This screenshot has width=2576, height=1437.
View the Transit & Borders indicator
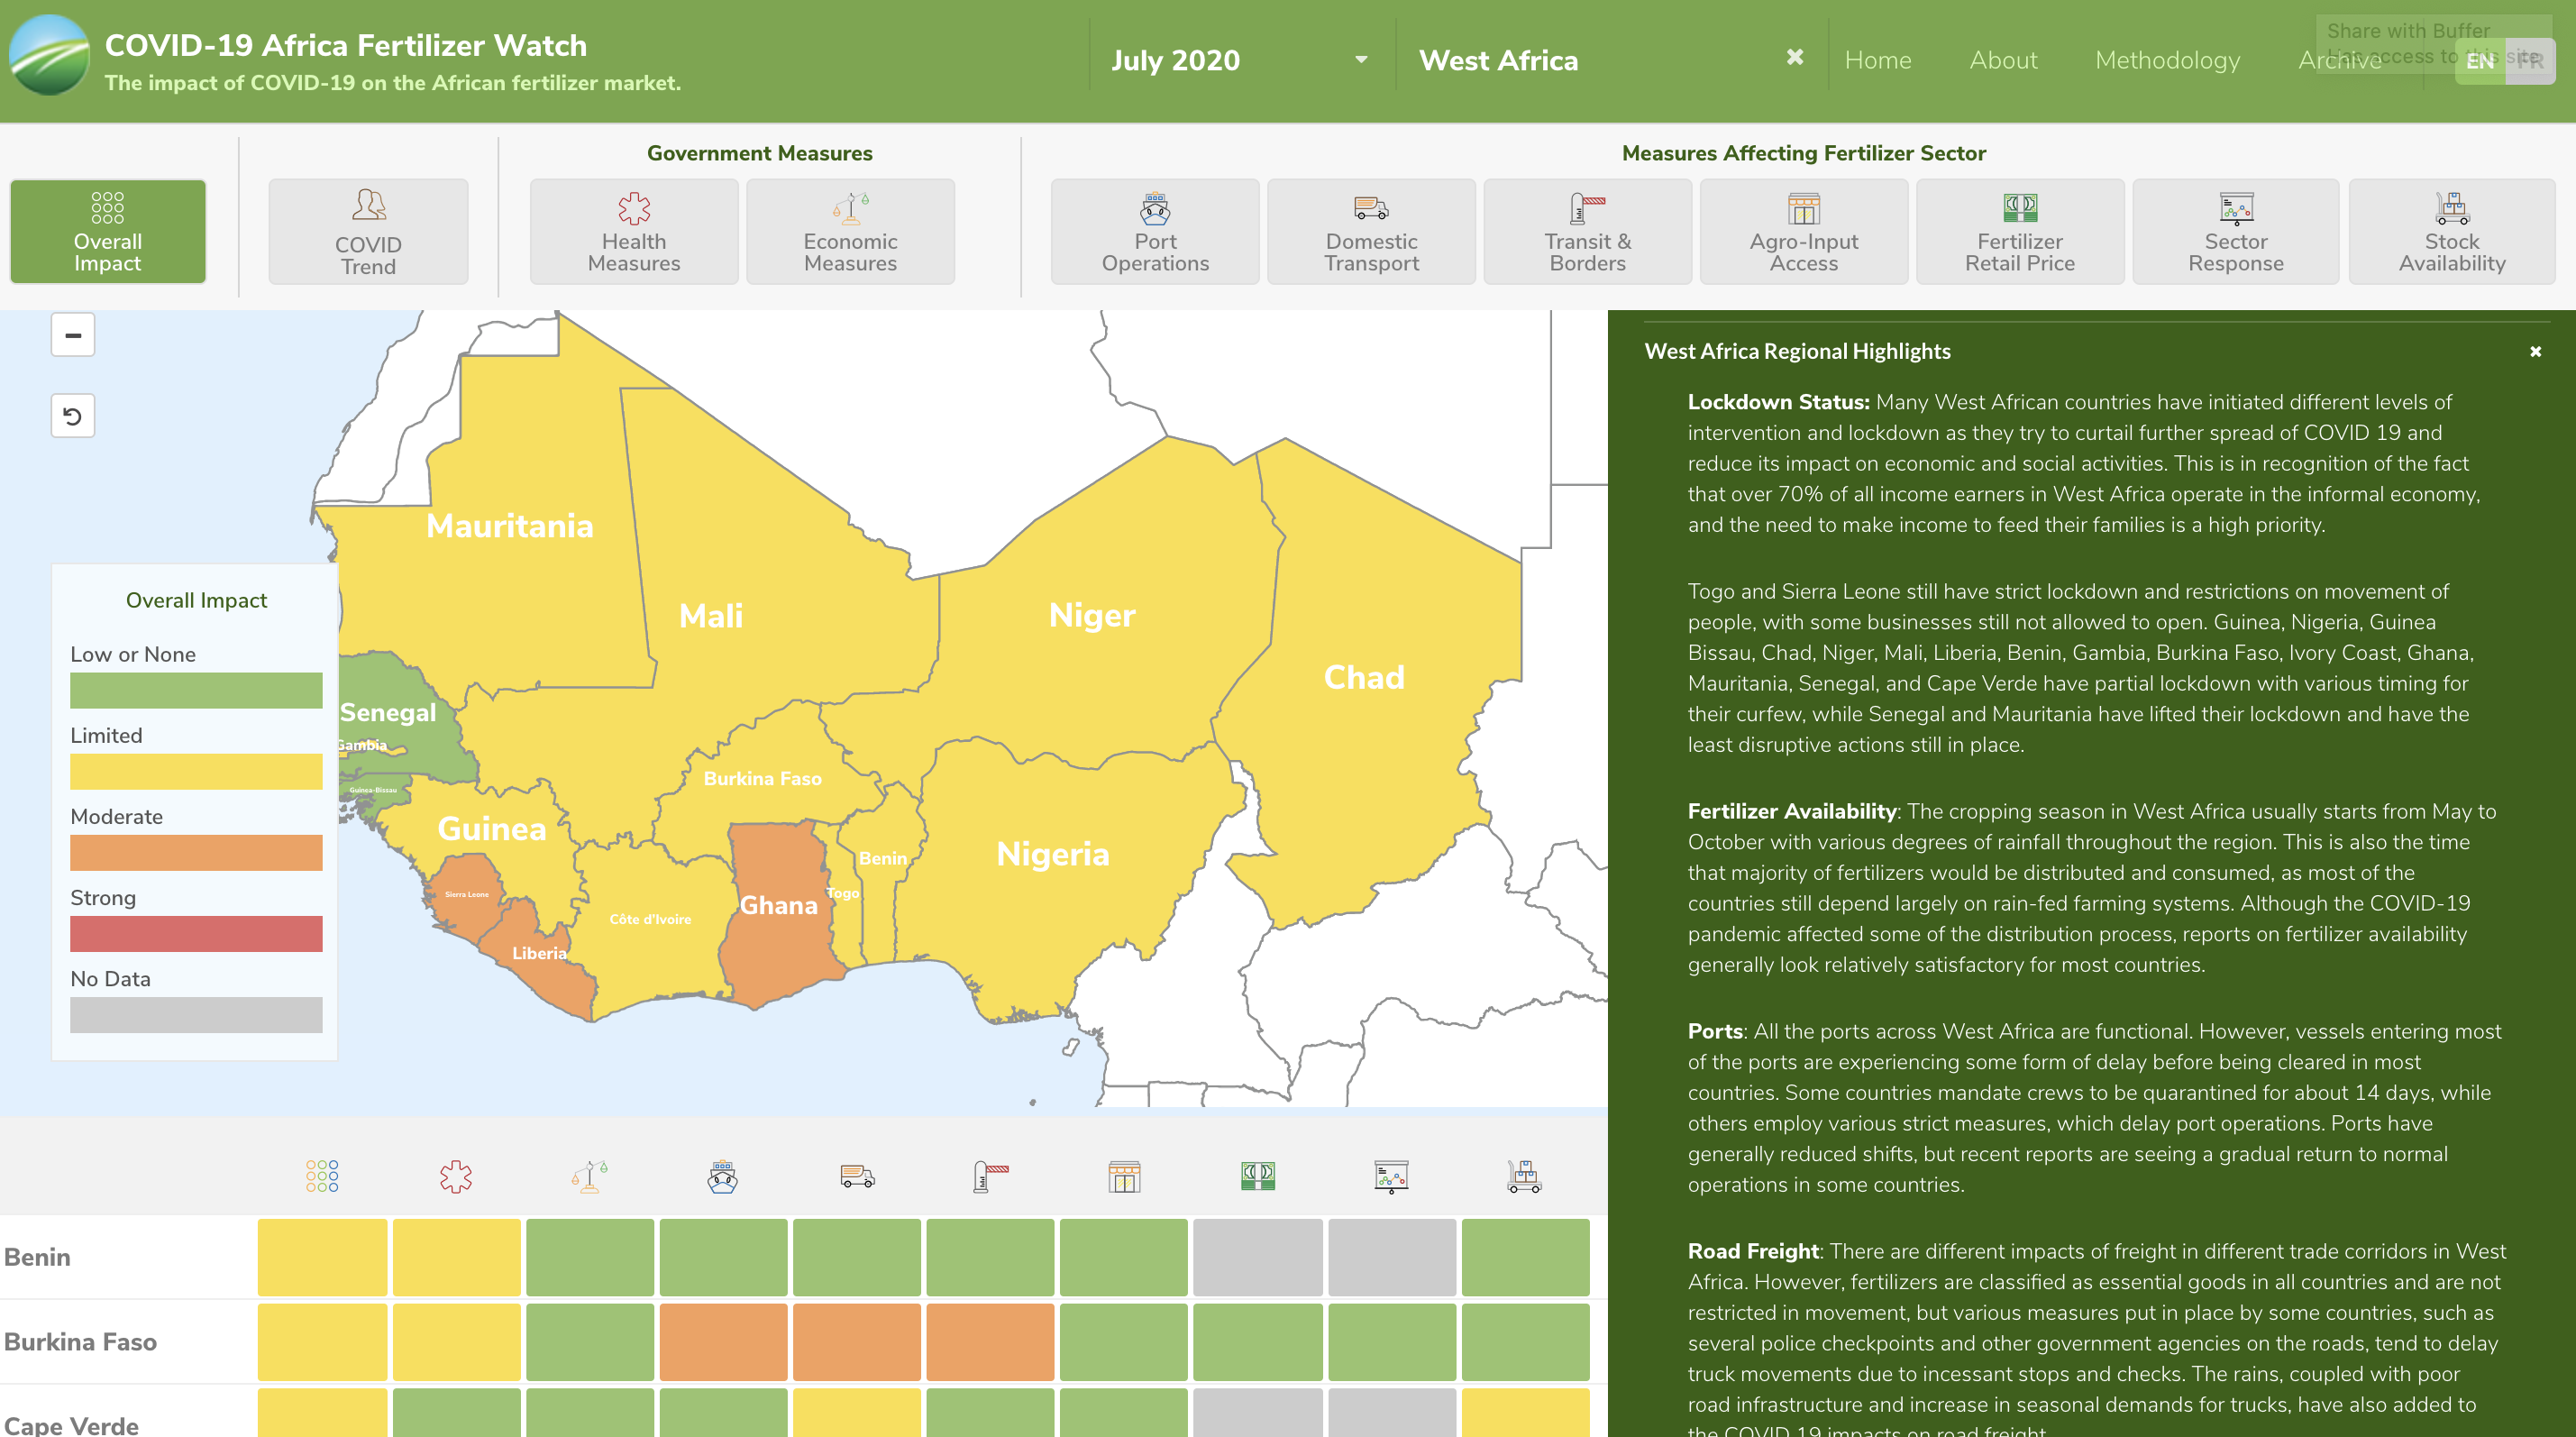point(1587,231)
